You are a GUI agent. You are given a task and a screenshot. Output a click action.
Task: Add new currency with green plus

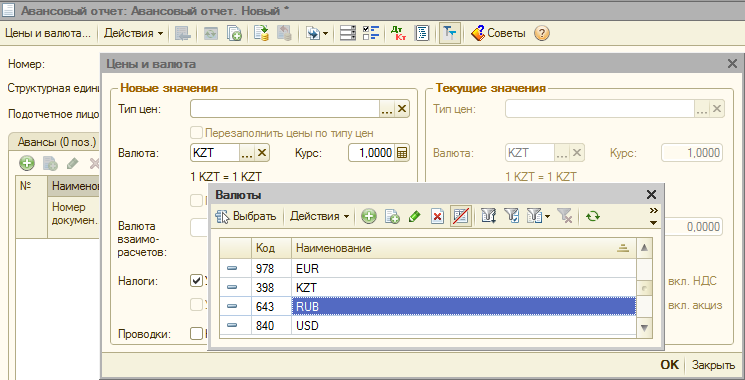[x=369, y=217]
